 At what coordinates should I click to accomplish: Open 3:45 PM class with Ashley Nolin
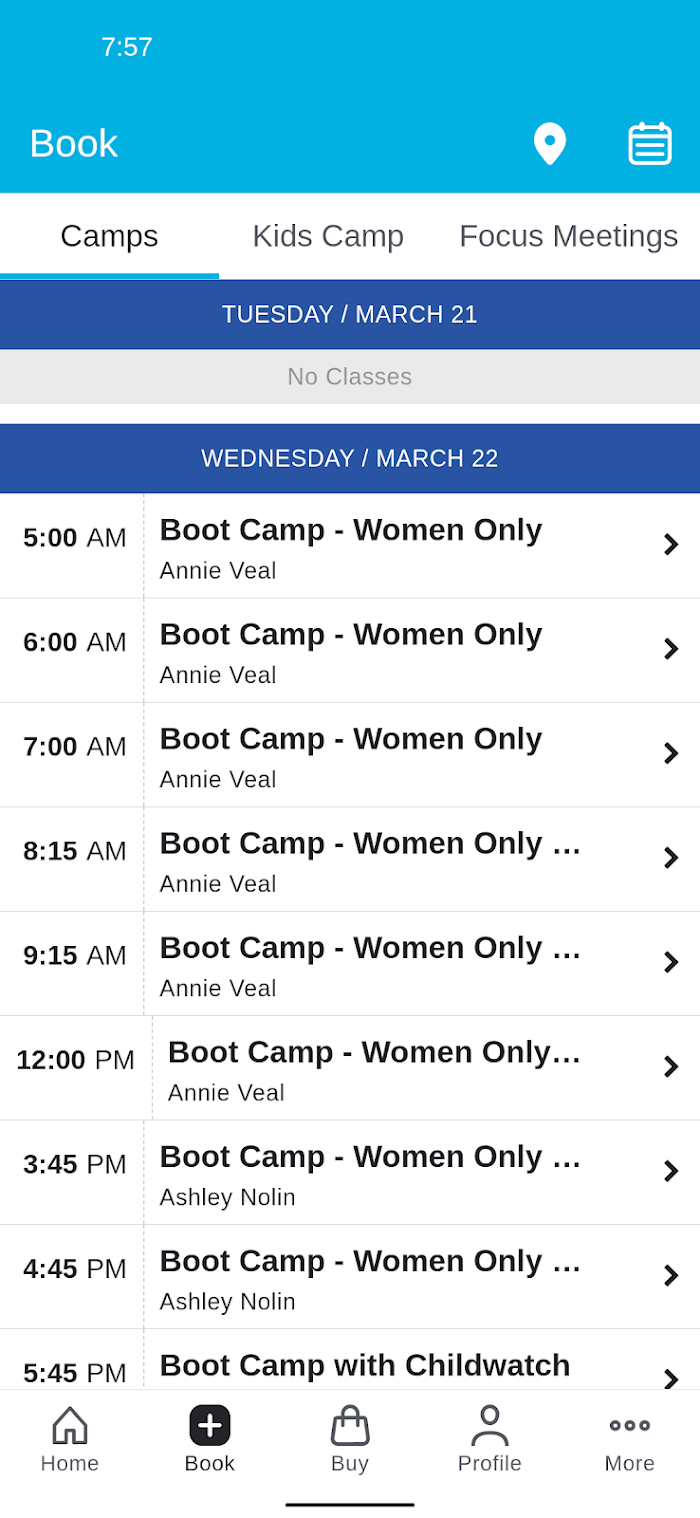pyautogui.click(x=350, y=1172)
